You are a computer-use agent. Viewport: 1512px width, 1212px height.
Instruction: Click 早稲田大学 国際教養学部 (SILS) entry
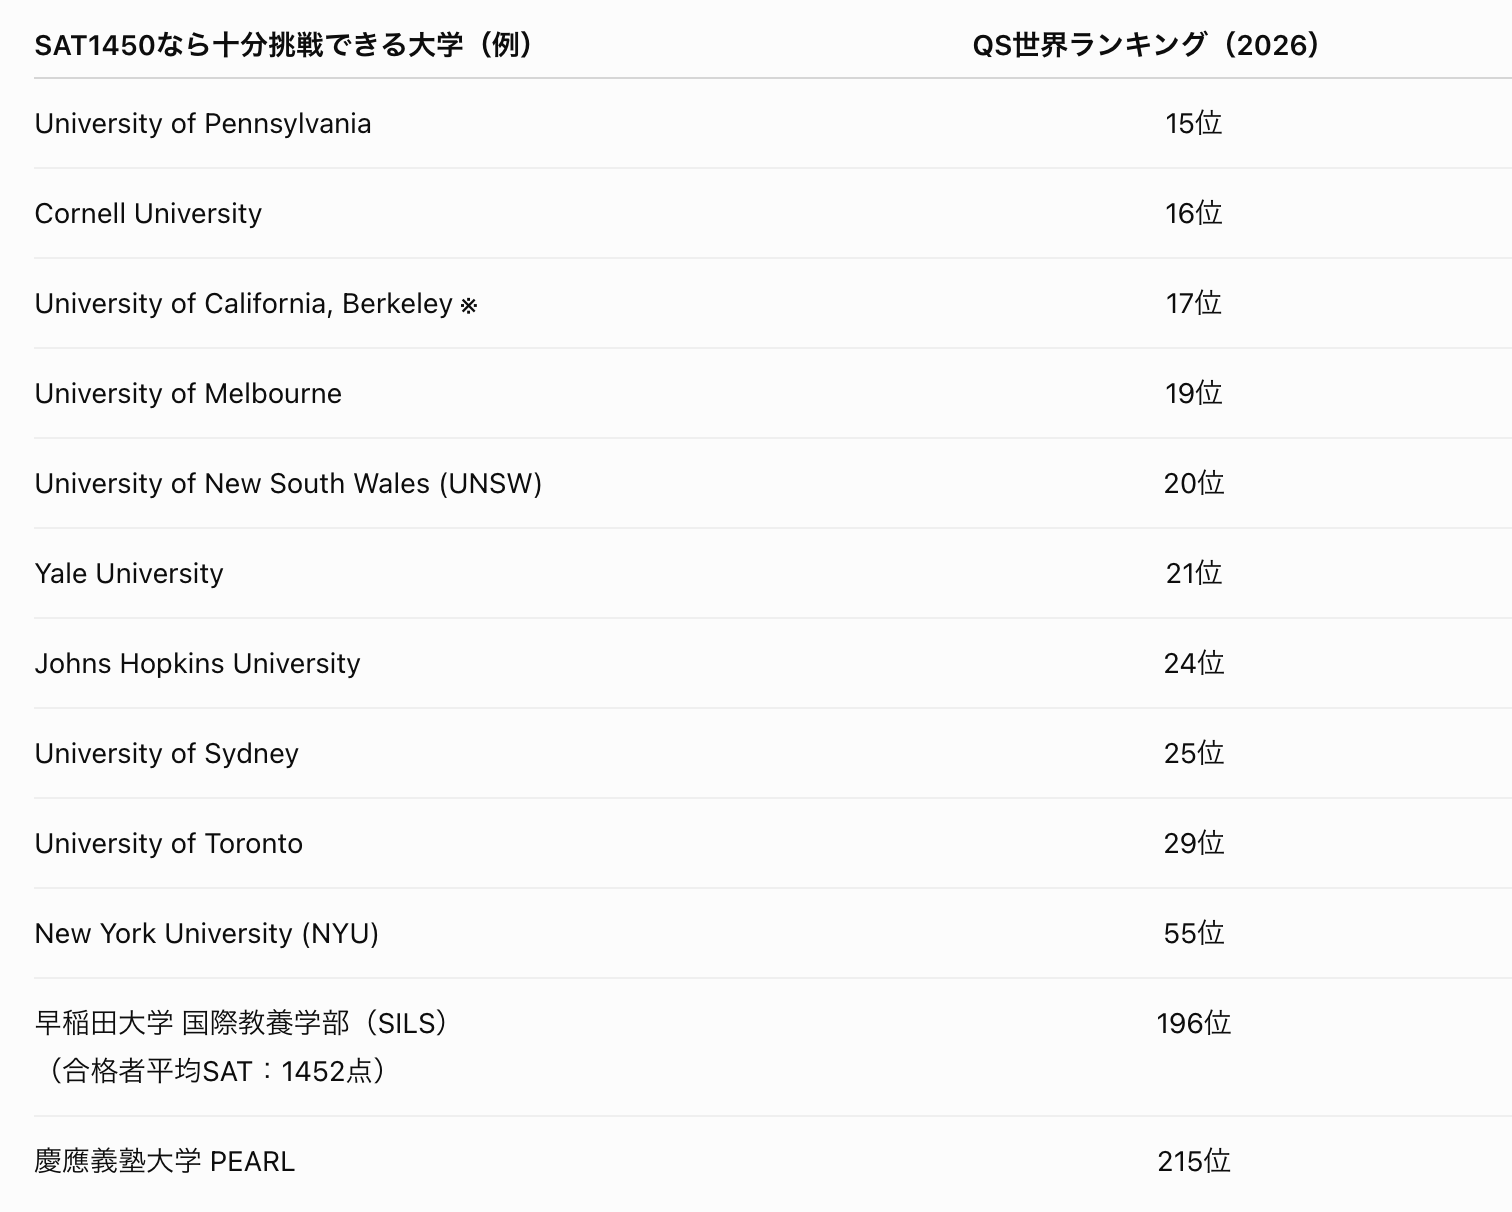click(x=241, y=1023)
